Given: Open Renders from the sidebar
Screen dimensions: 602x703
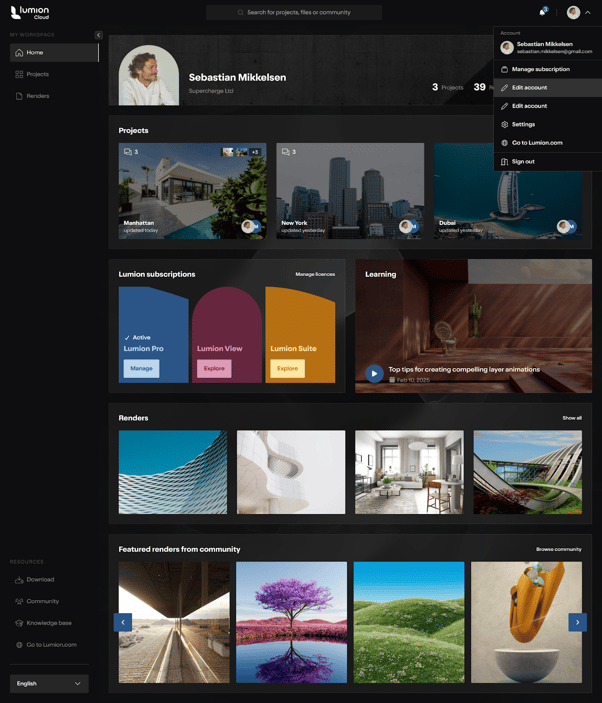Looking at the screenshot, I should coord(37,96).
